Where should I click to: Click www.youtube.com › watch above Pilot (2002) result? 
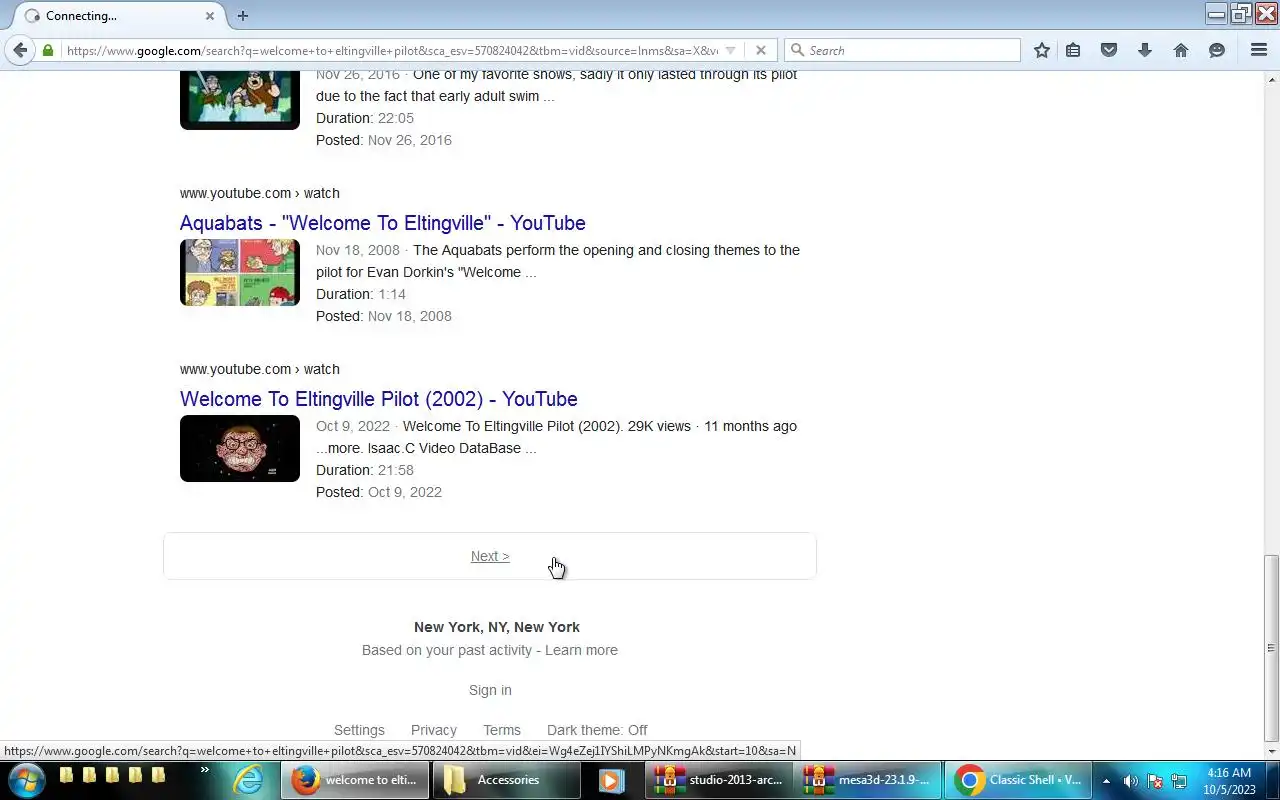[x=260, y=369]
